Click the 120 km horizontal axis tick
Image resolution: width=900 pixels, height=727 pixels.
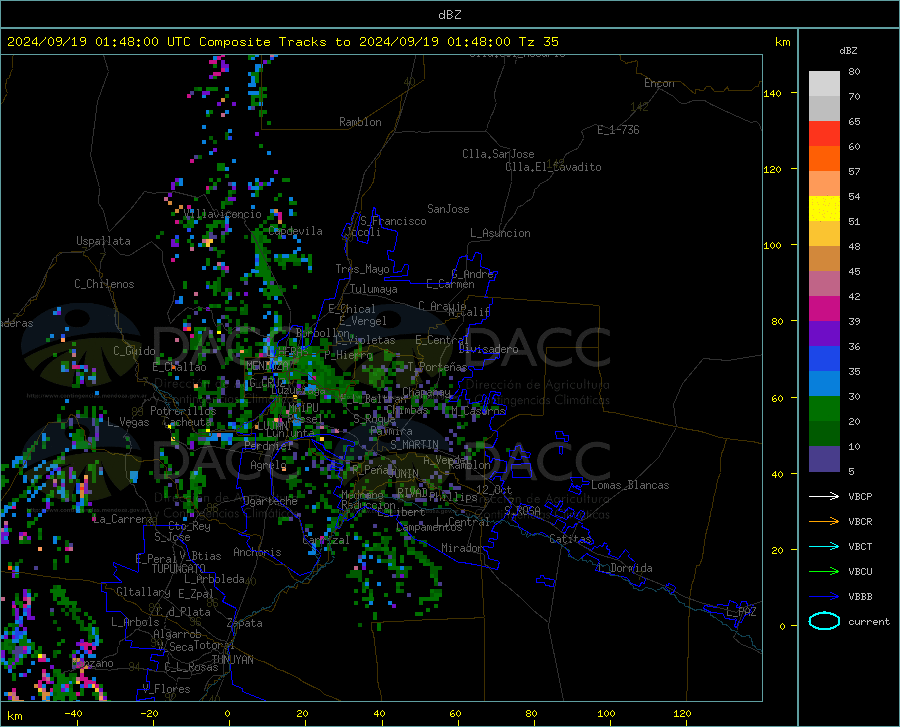click(x=682, y=714)
